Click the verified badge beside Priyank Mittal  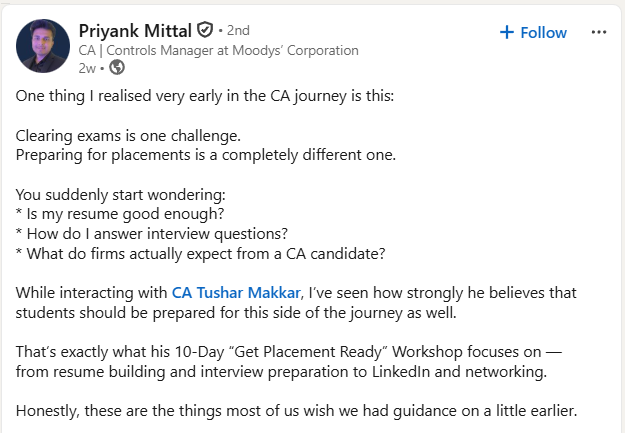[205, 31]
